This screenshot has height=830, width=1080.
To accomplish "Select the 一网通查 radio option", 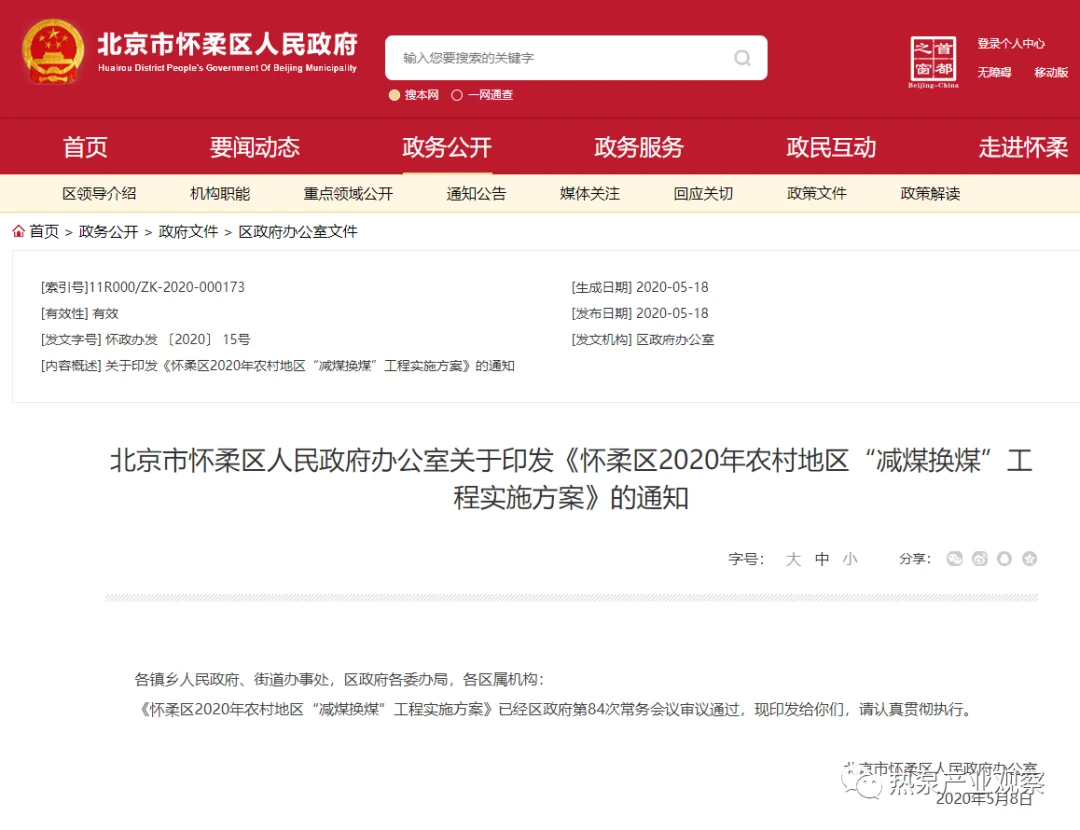I will point(457,95).
